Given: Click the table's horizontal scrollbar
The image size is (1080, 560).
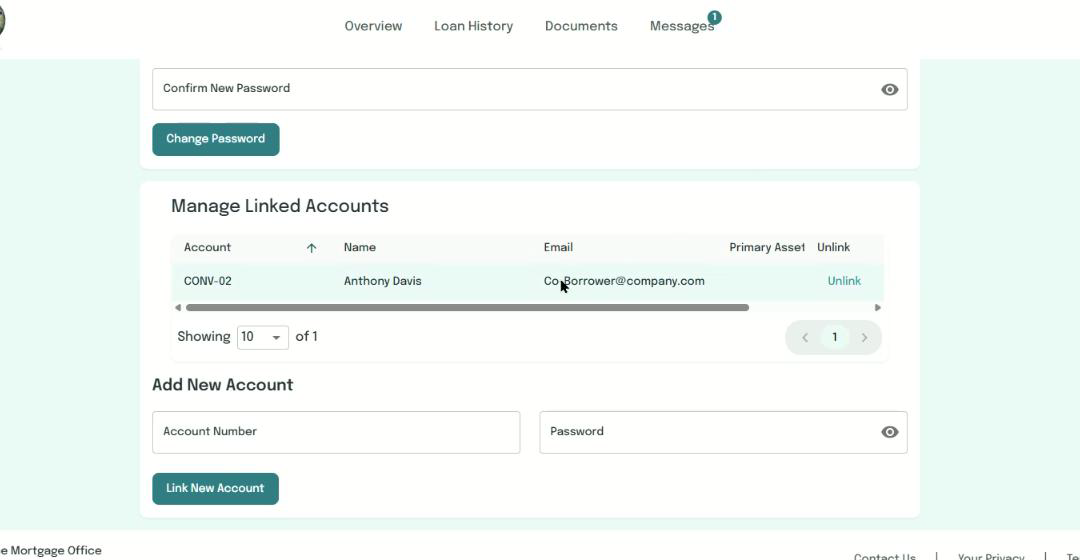Looking at the screenshot, I should [467, 308].
